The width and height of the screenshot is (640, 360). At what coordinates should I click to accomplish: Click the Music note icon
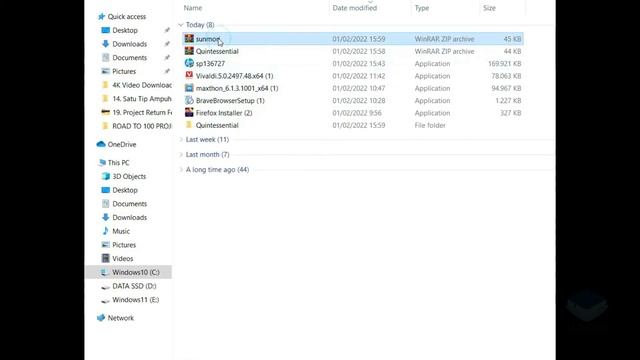coord(105,231)
